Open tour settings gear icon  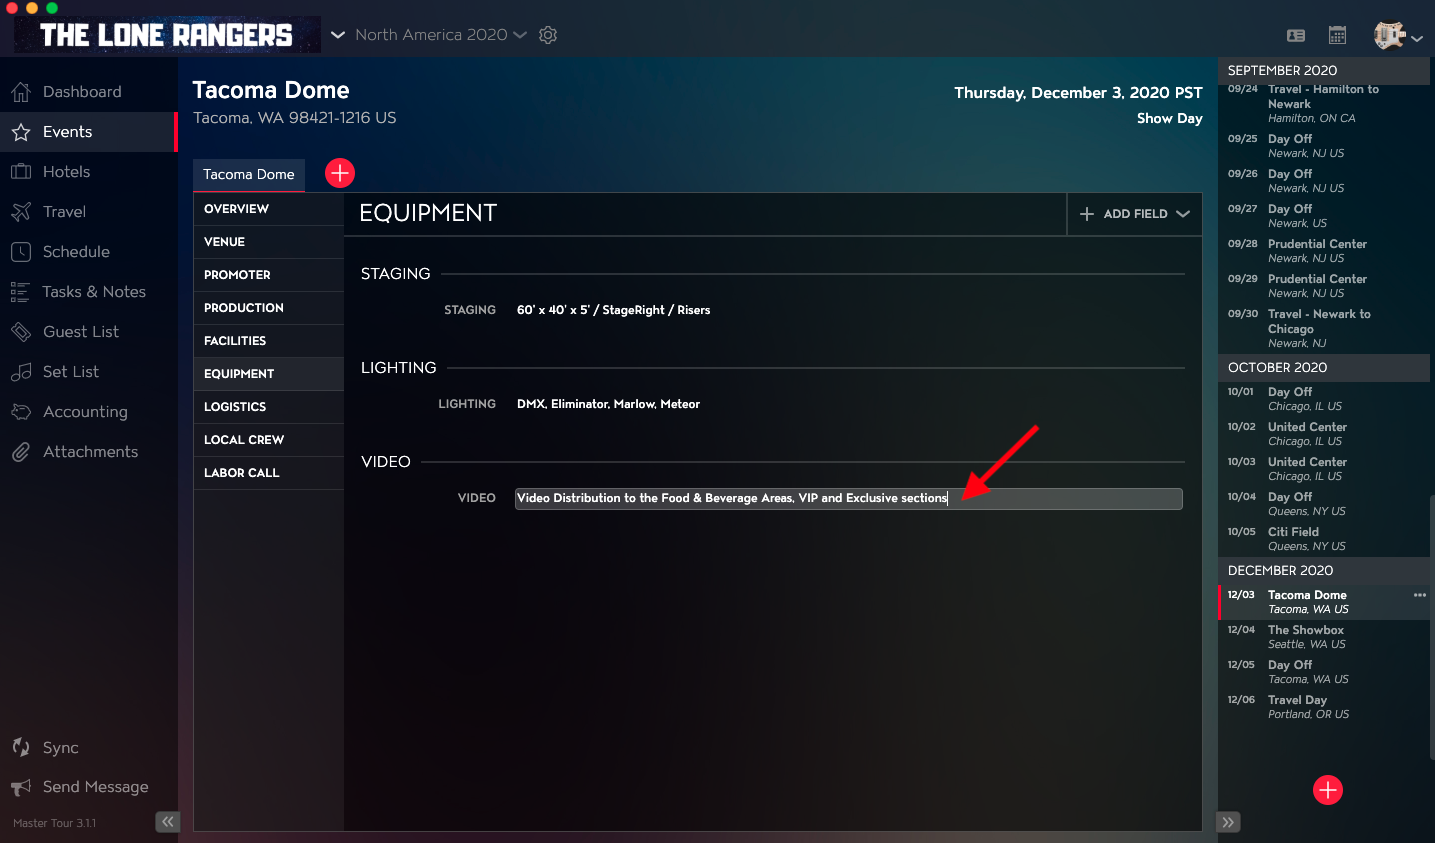click(548, 35)
